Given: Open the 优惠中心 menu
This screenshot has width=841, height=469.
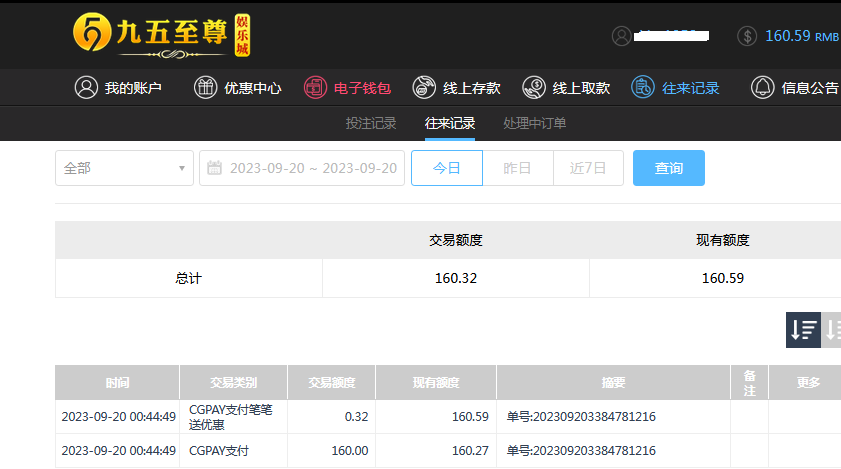Looking at the screenshot, I should (x=237, y=87).
